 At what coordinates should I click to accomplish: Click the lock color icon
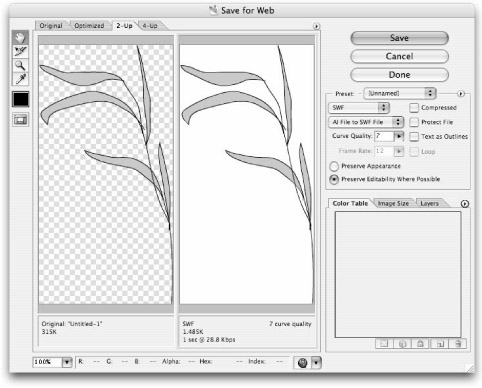coord(420,343)
